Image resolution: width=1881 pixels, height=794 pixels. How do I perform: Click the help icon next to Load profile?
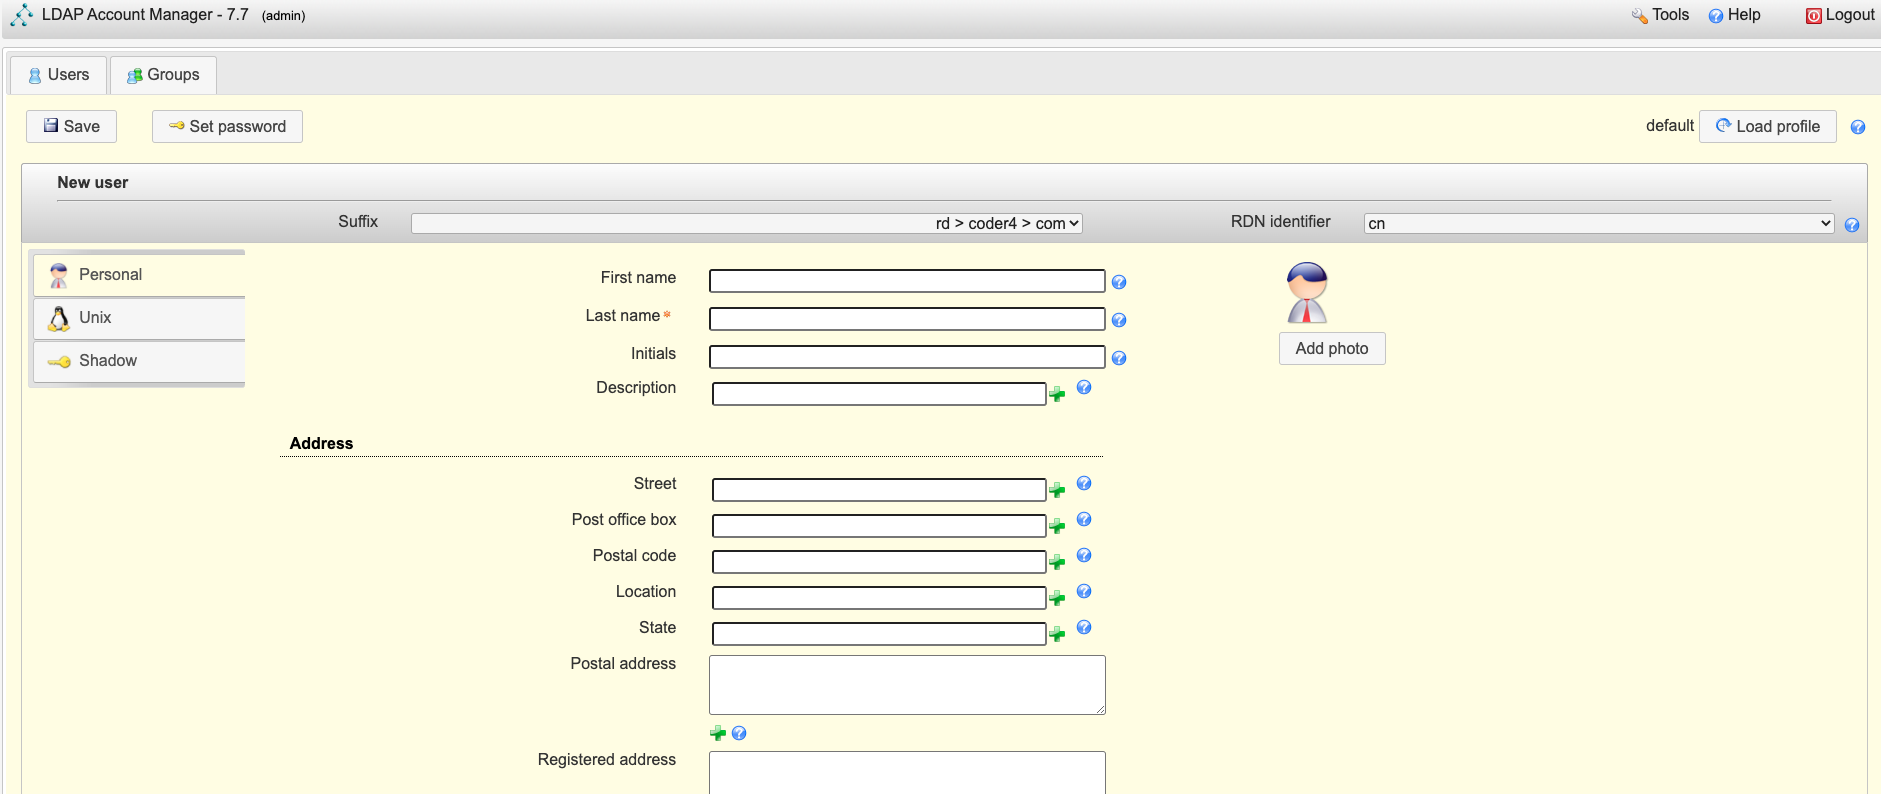pyautogui.click(x=1858, y=127)
